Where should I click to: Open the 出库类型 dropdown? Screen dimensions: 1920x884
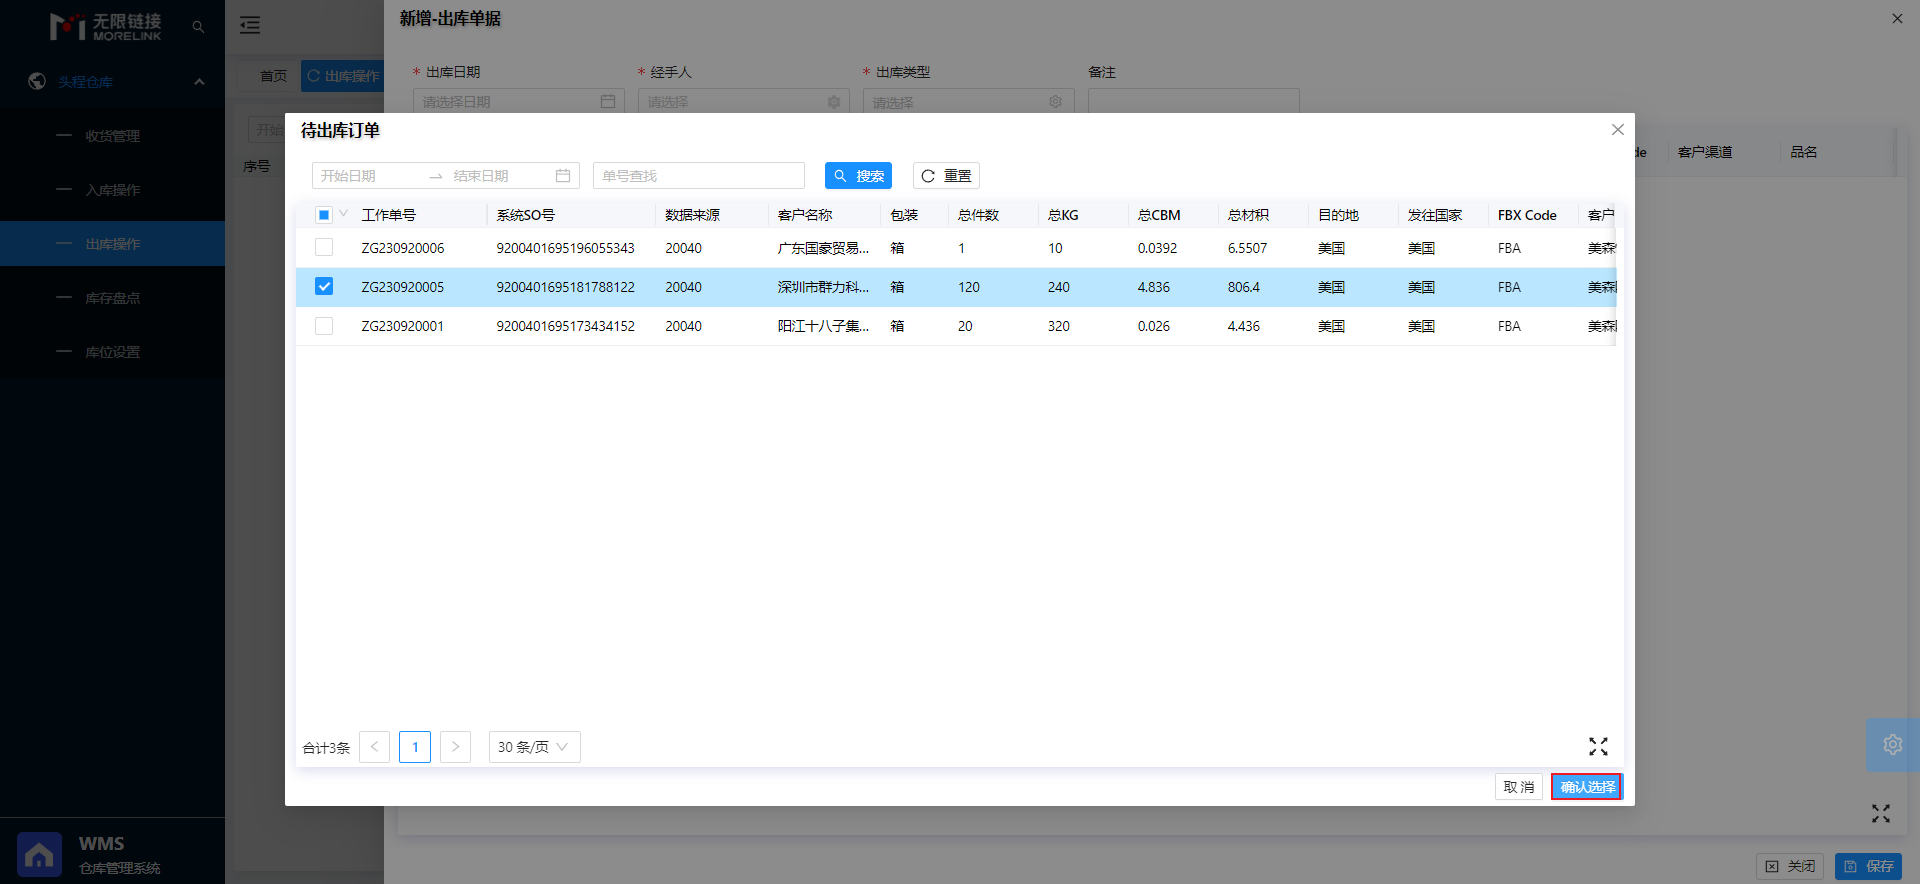(969, 101)
